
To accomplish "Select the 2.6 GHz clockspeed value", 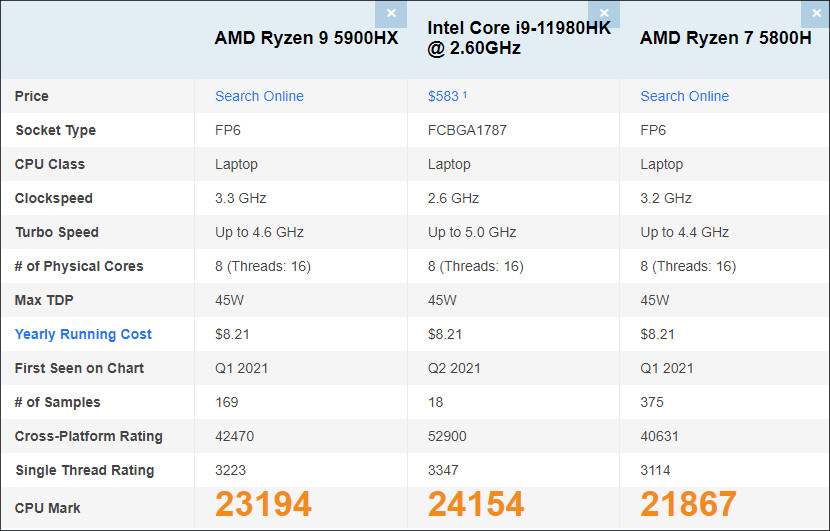I will click(453, 199).
